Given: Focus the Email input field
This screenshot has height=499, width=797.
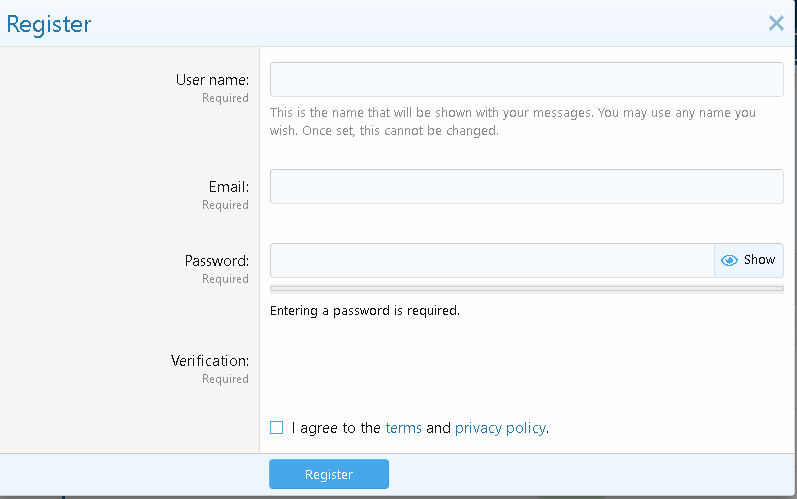Looking at the screenshot, I should pyautogui.click(x=526, y=186).
